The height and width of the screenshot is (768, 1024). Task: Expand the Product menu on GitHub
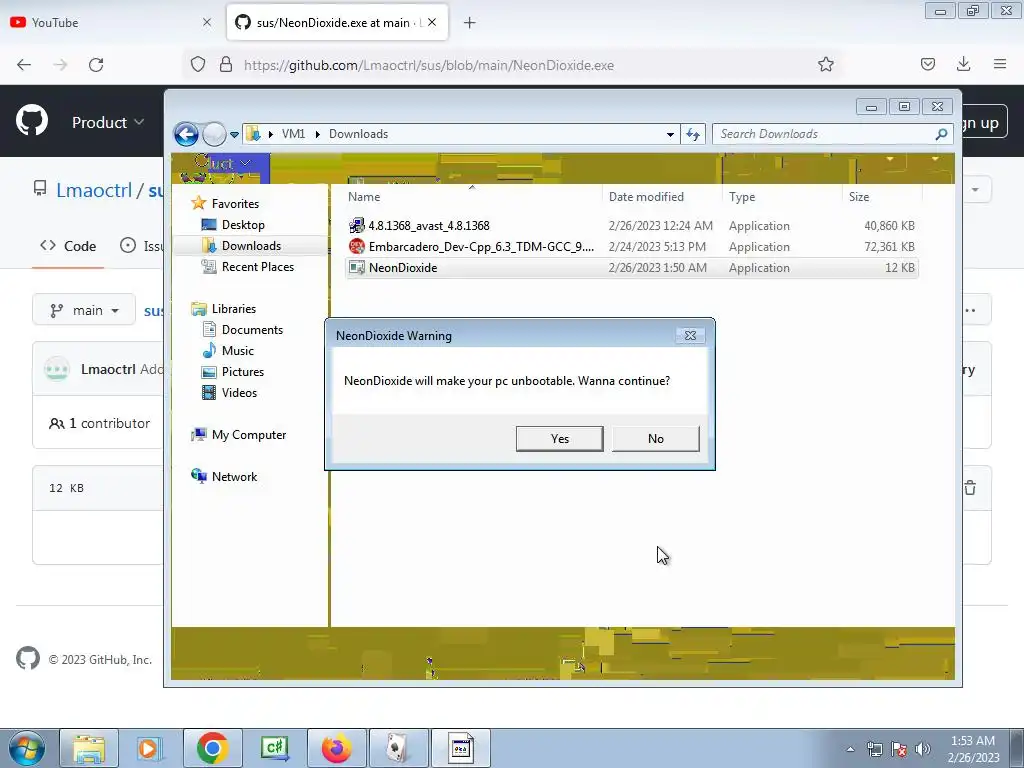[x=108, y=122]
